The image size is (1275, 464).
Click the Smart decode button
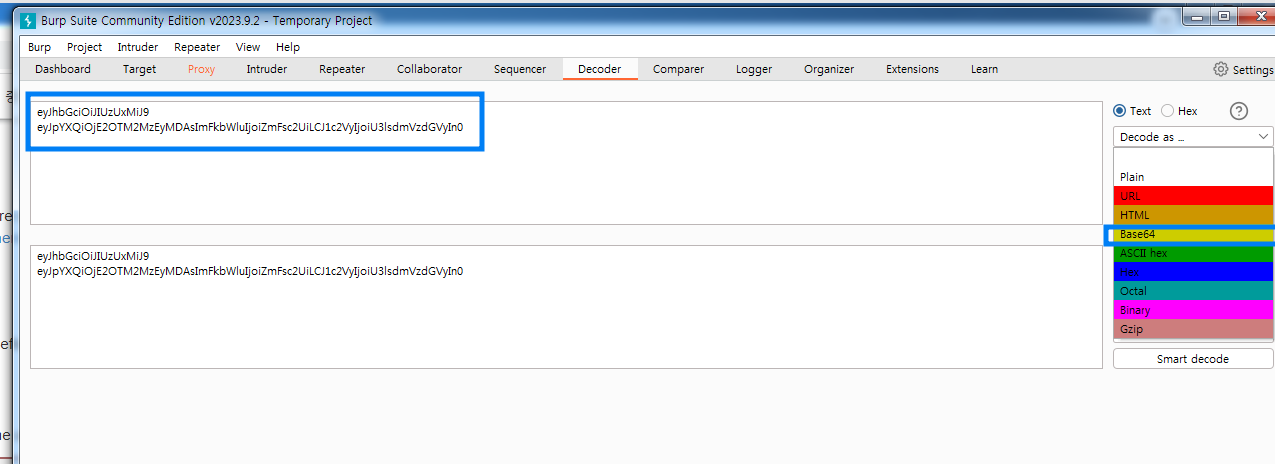point(1193,359)
